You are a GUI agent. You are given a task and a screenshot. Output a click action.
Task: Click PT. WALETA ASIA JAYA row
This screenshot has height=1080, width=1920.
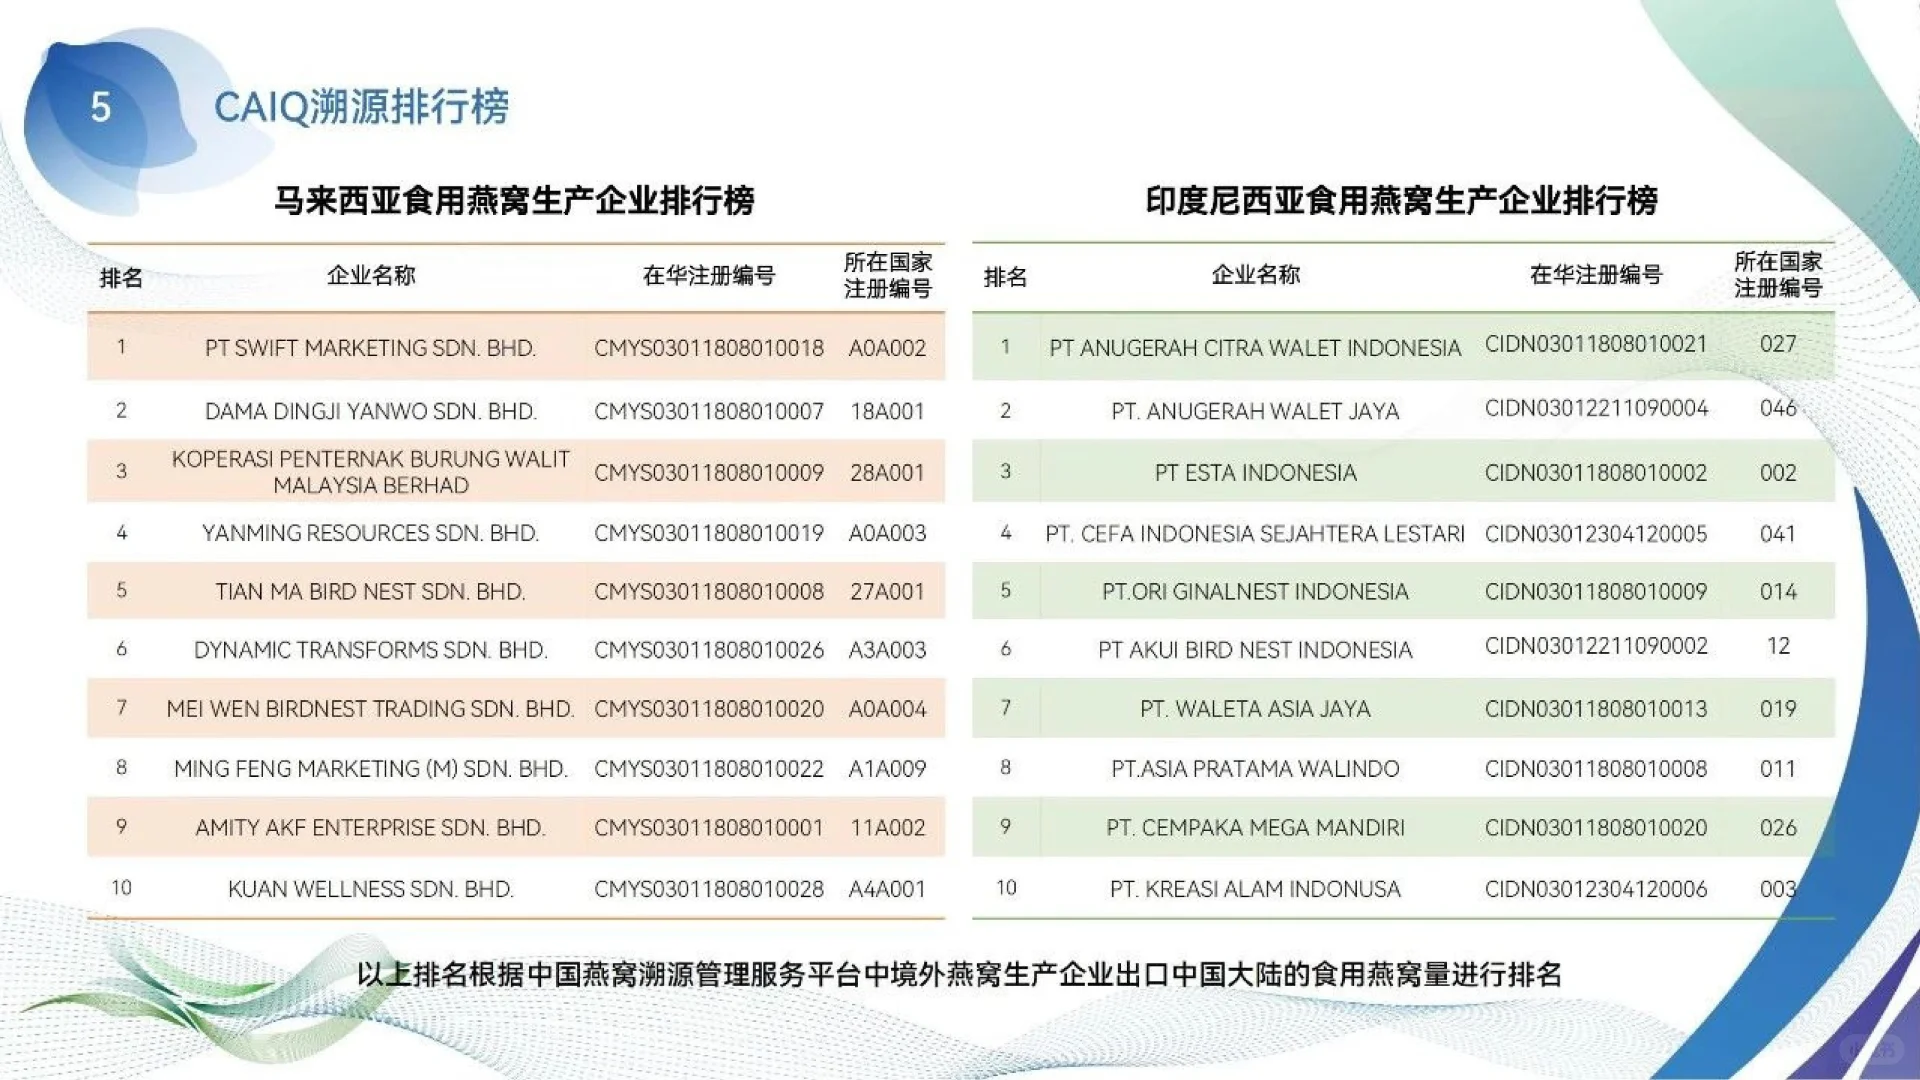click(x=1255, y=709)
